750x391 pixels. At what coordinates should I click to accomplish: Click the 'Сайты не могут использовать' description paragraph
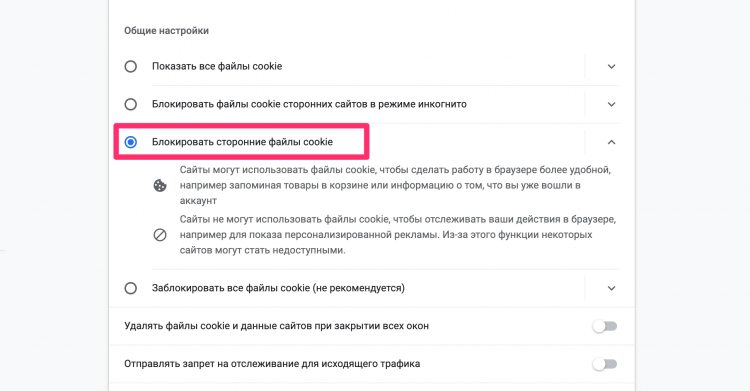(x=398, y=235)
